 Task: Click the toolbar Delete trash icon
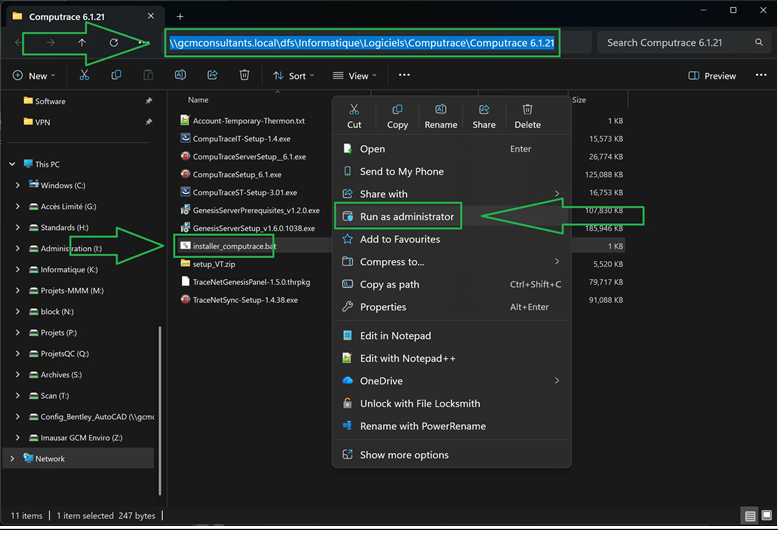point(244,75)
